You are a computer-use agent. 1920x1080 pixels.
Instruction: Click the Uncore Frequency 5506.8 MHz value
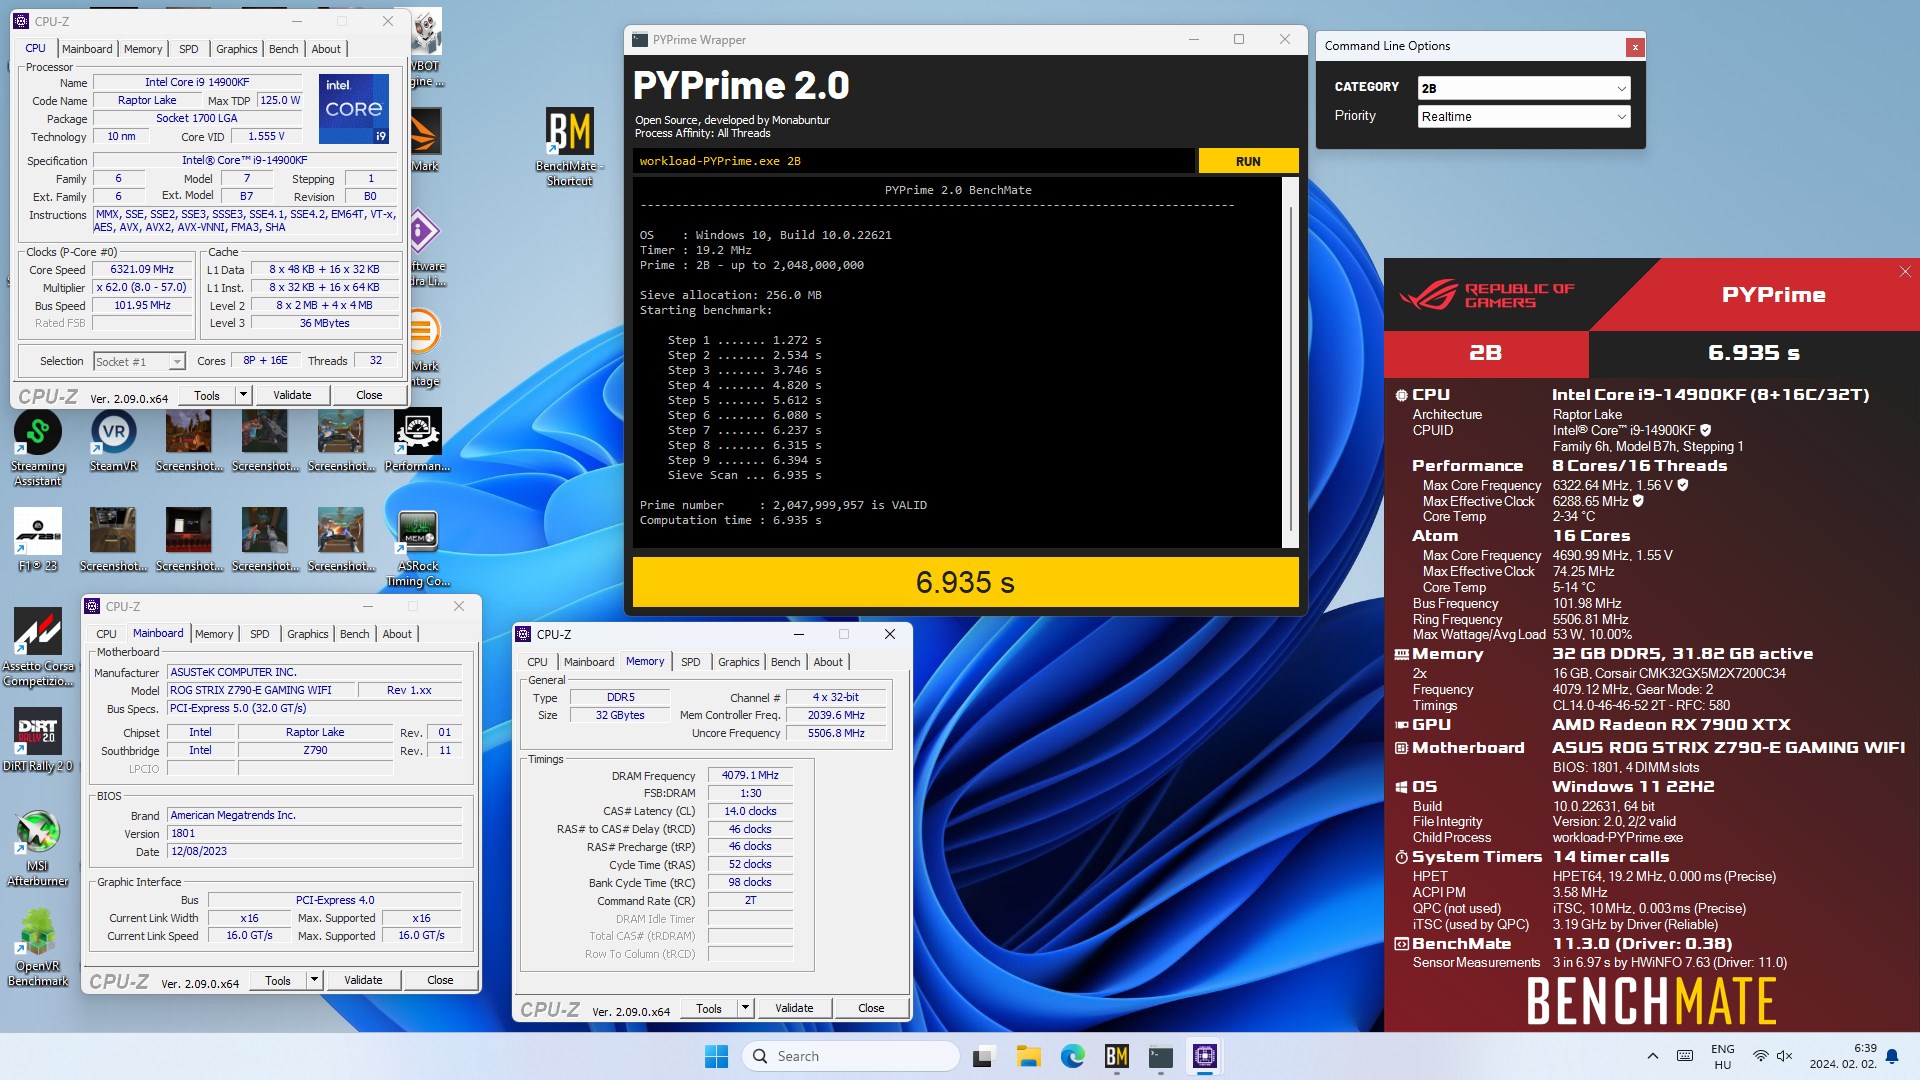pyautogui.click(x=836, y=733)
